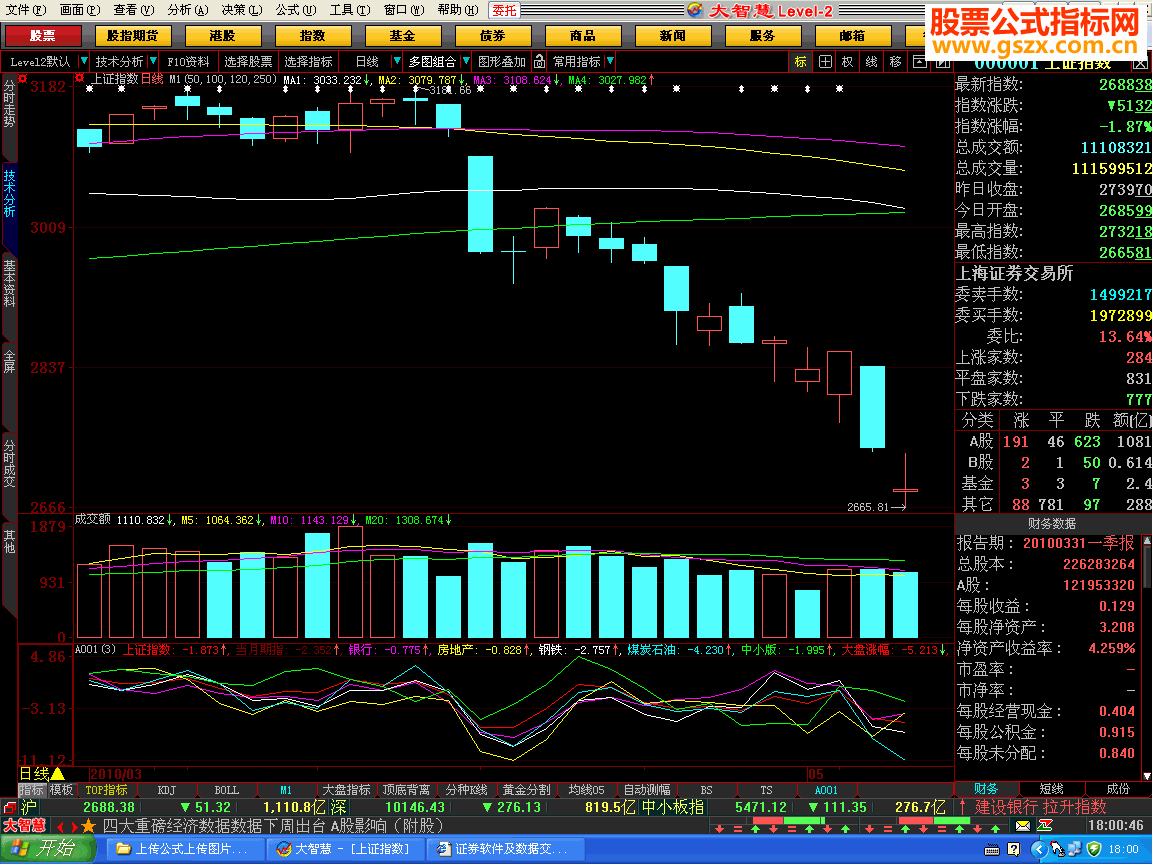The width and height of the screenshot is (1152, 864).
Task: Click the red up arrow before 建设银行
Action: click(962, 807)
